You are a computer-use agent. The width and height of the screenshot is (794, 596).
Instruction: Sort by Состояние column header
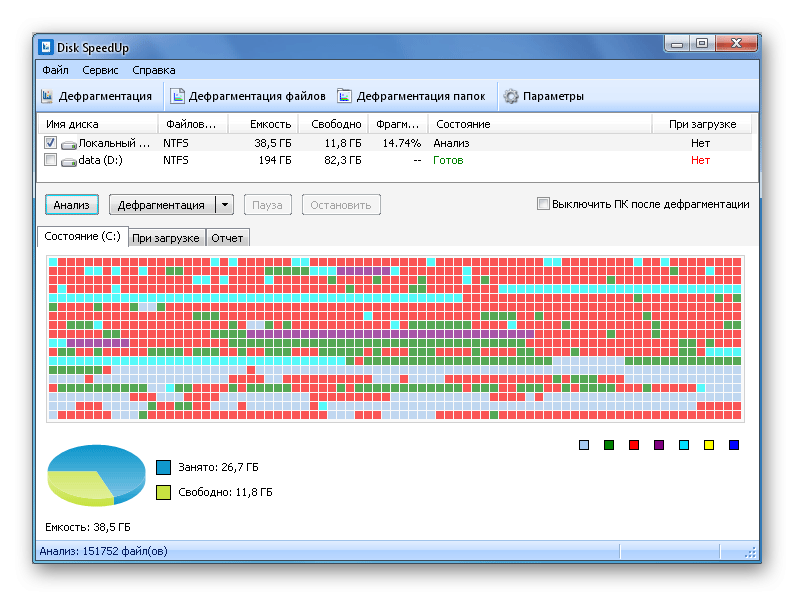click(x=540, y=124)
